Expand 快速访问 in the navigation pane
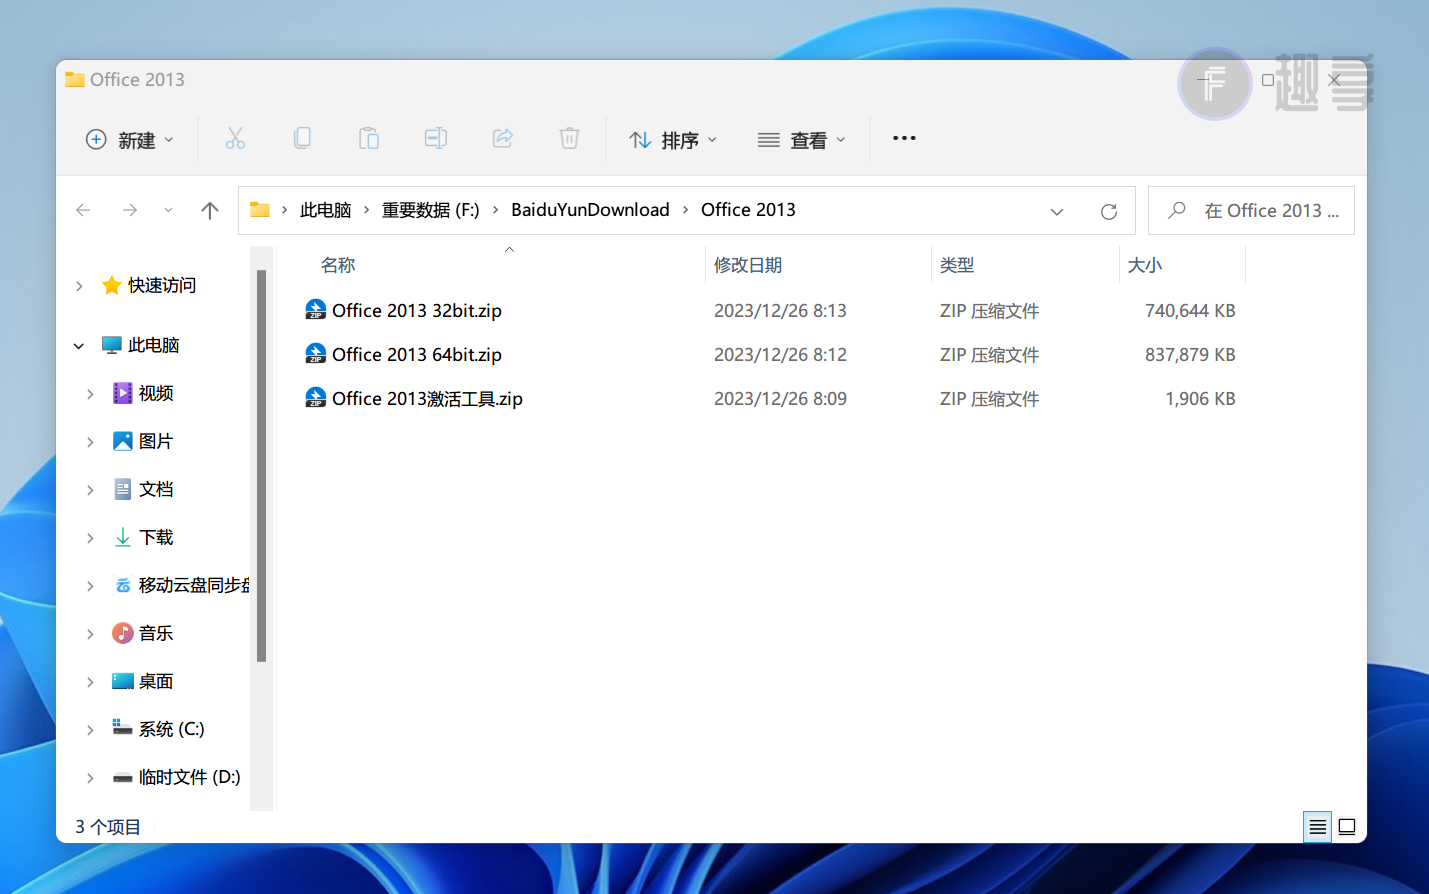This screenshot has width=1429, height=894. (79, 286)
